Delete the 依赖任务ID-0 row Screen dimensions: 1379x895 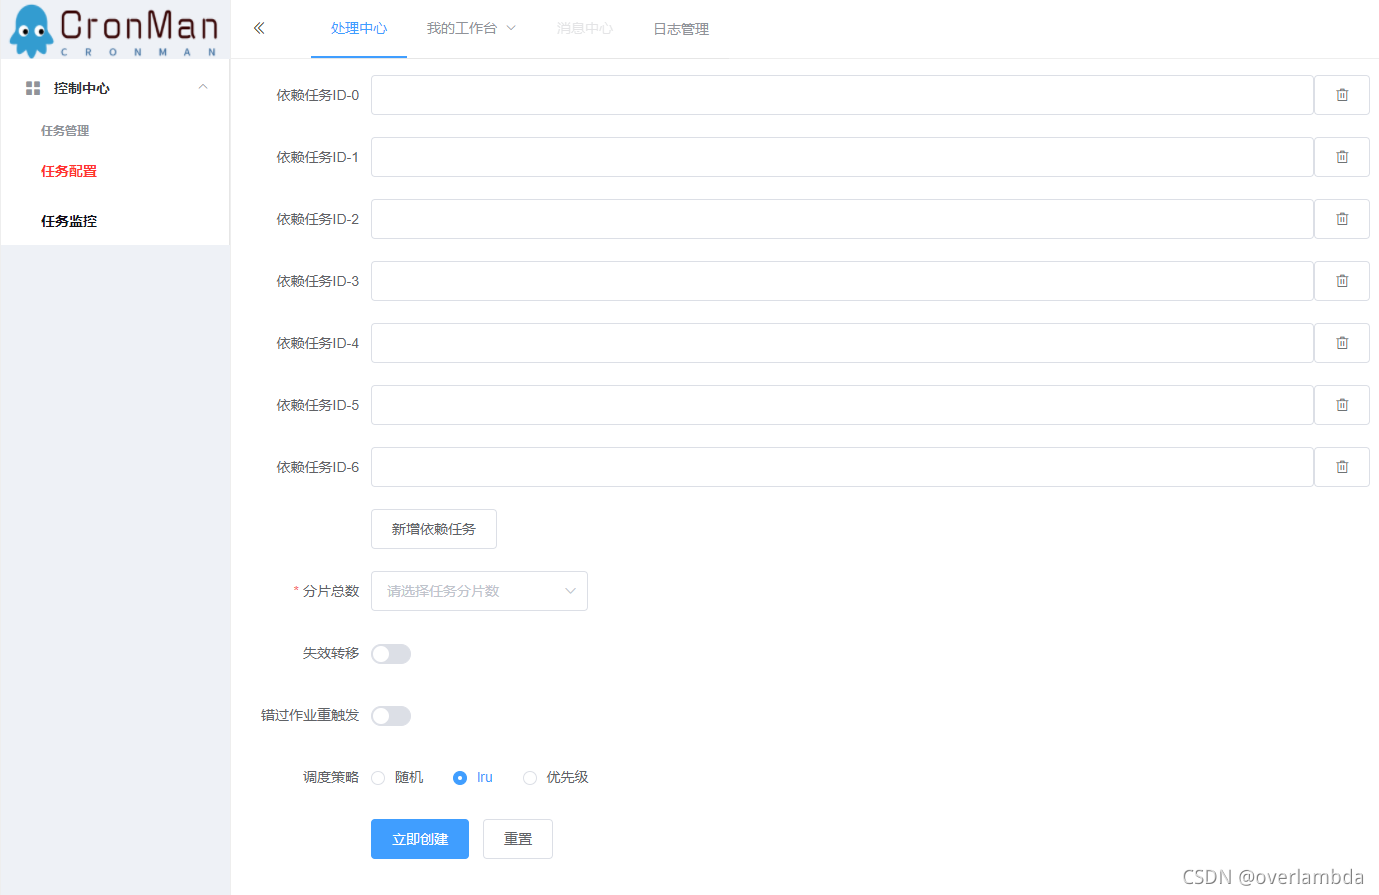click(x=1341, y=95)
